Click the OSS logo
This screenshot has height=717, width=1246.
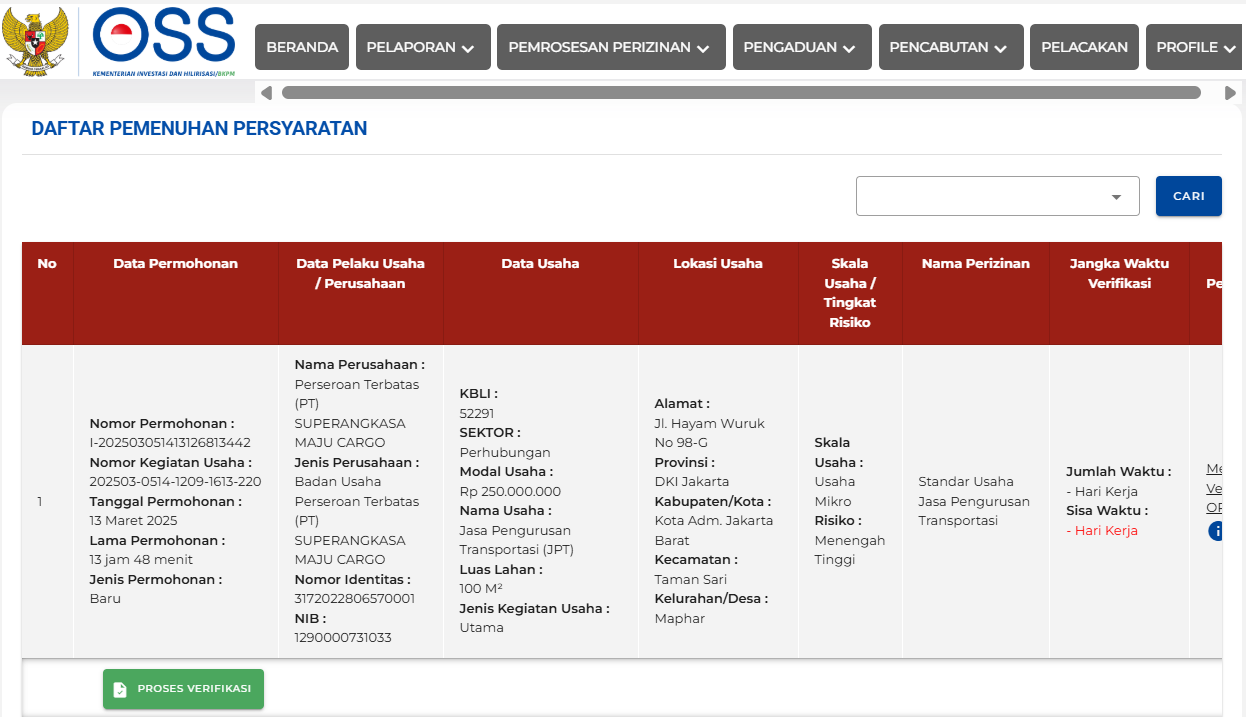click(x=163, y=40)
